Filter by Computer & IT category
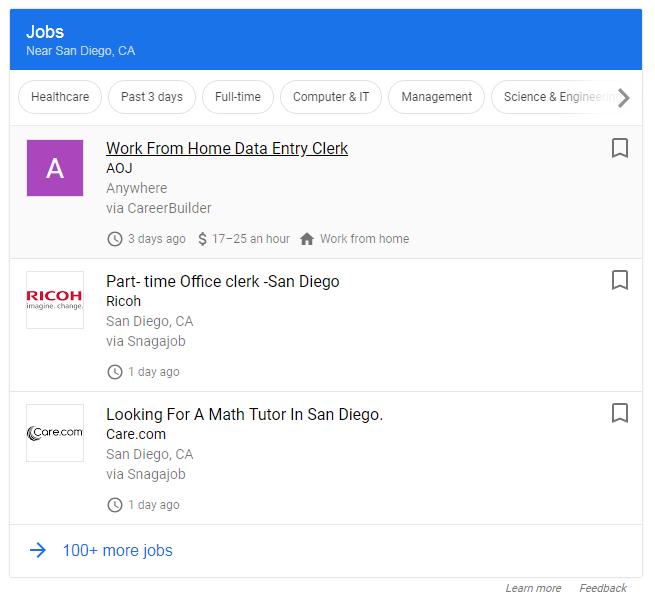Viewport: 655px width, 603px height. coord(331,97)
